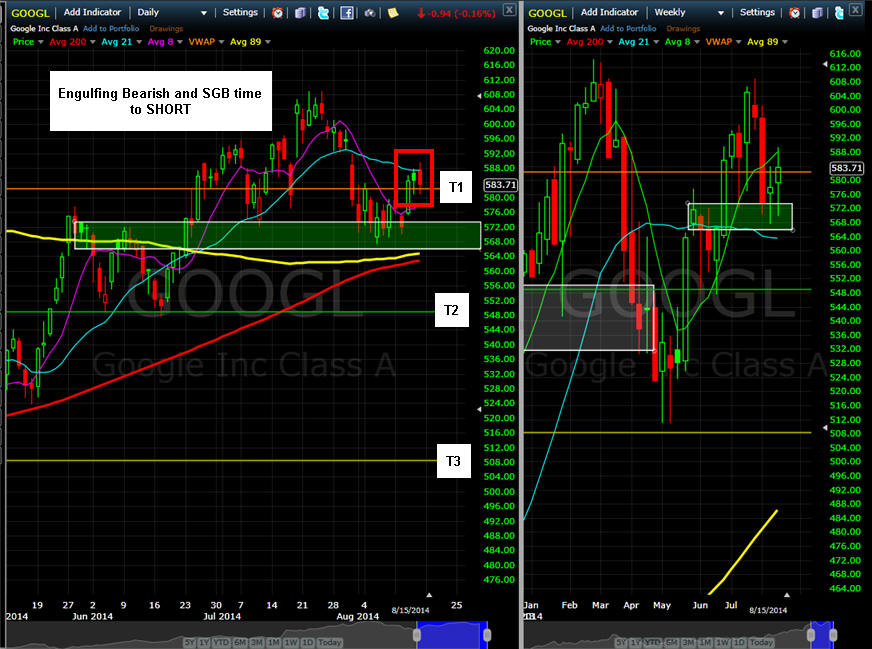872x649 pixels.
Task: Expand Avg 89 options in Weekly chart
Action: (x=785, y=42)
